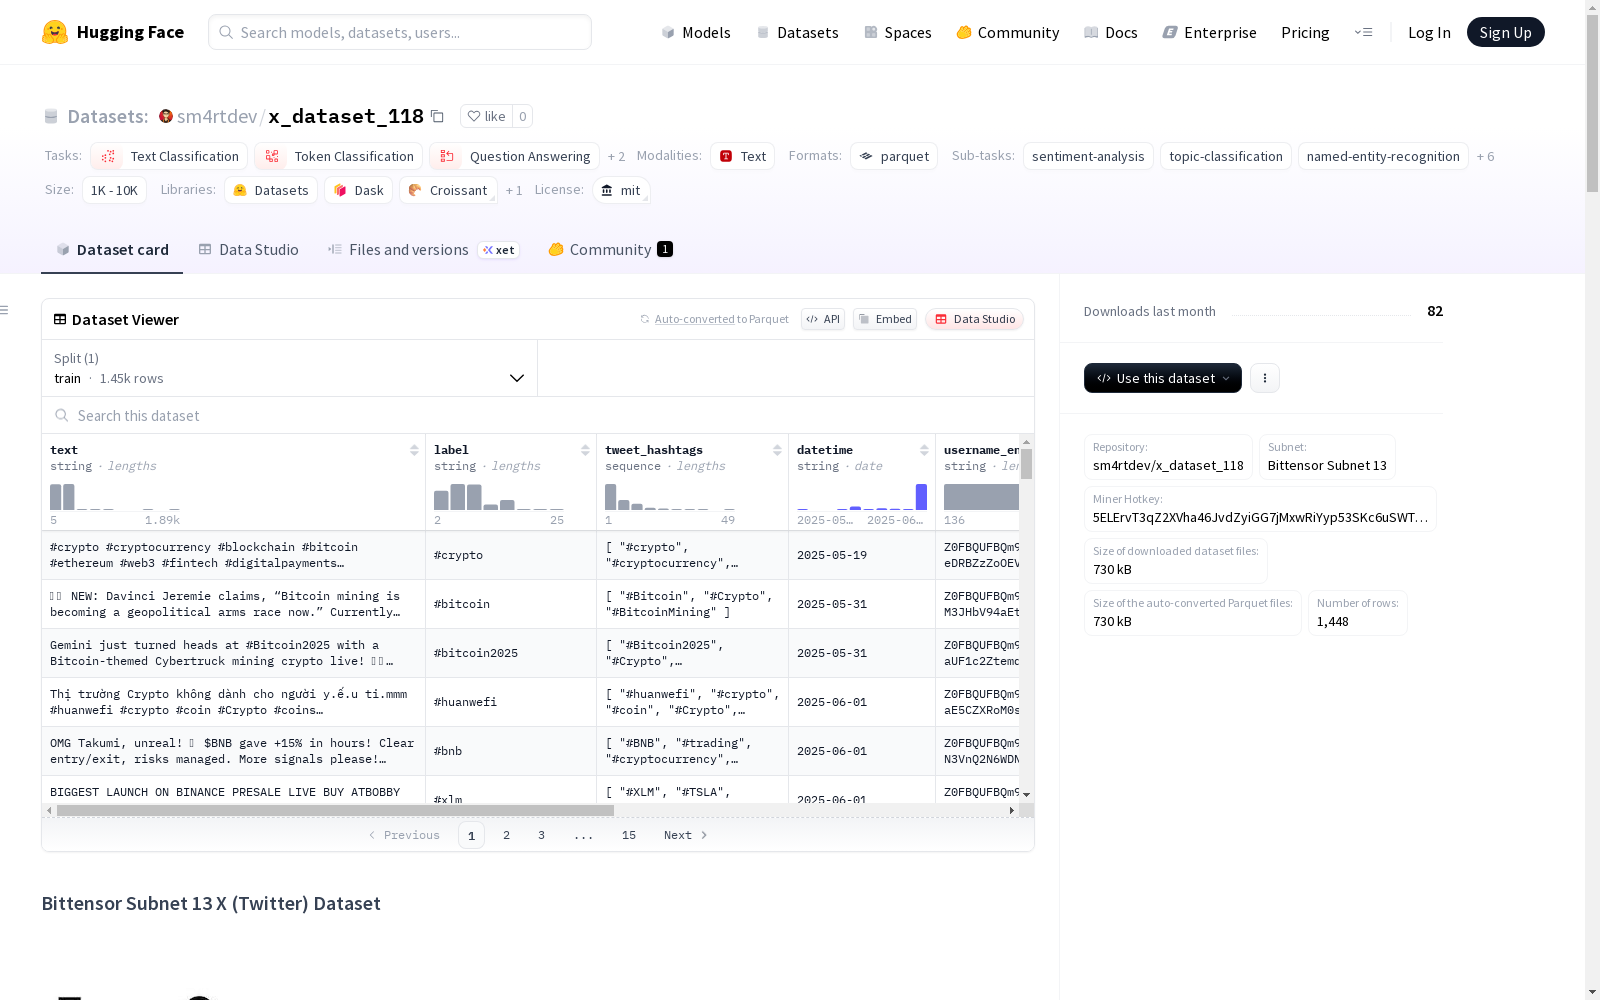Click the sentiment-analysis sub-task tag
The width and height of the screenshot is (1600, 1000).
1088,156
